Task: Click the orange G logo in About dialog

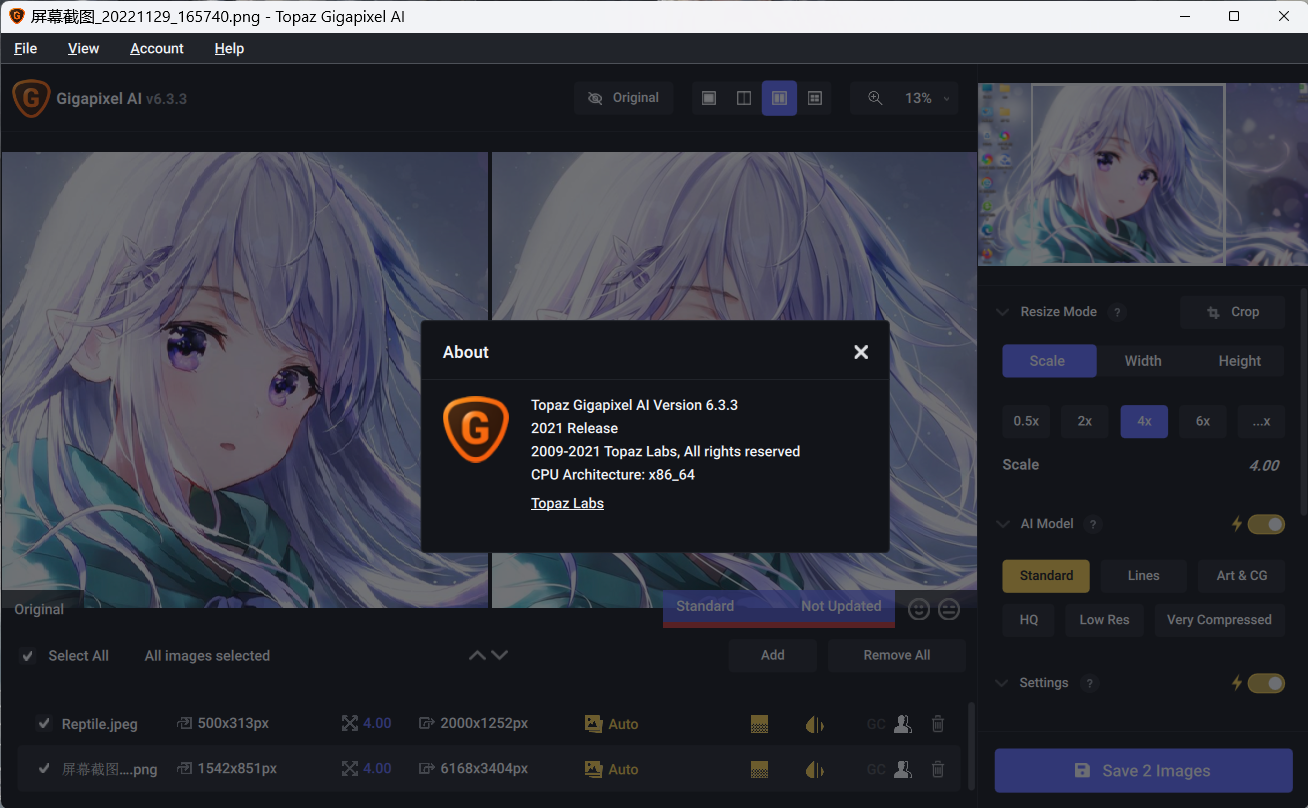Action: click(x=476, y=429)
